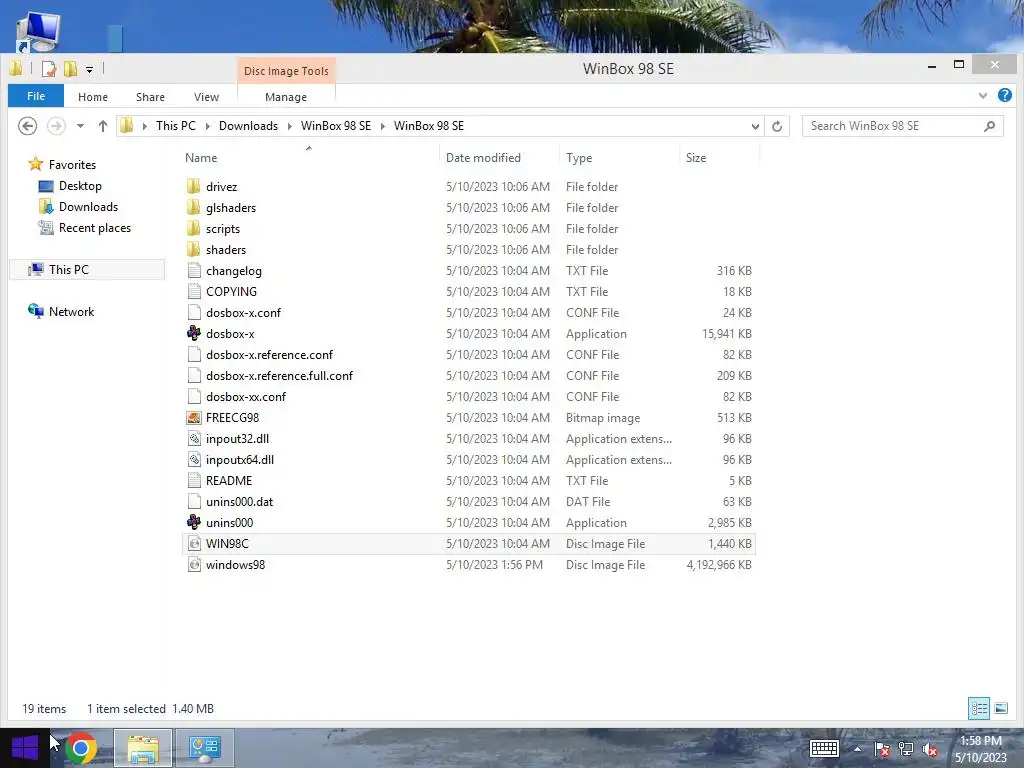Open the touch keyboard tray icon
1024x768 pixels.
pyautogui.click(x=824, y=748)
